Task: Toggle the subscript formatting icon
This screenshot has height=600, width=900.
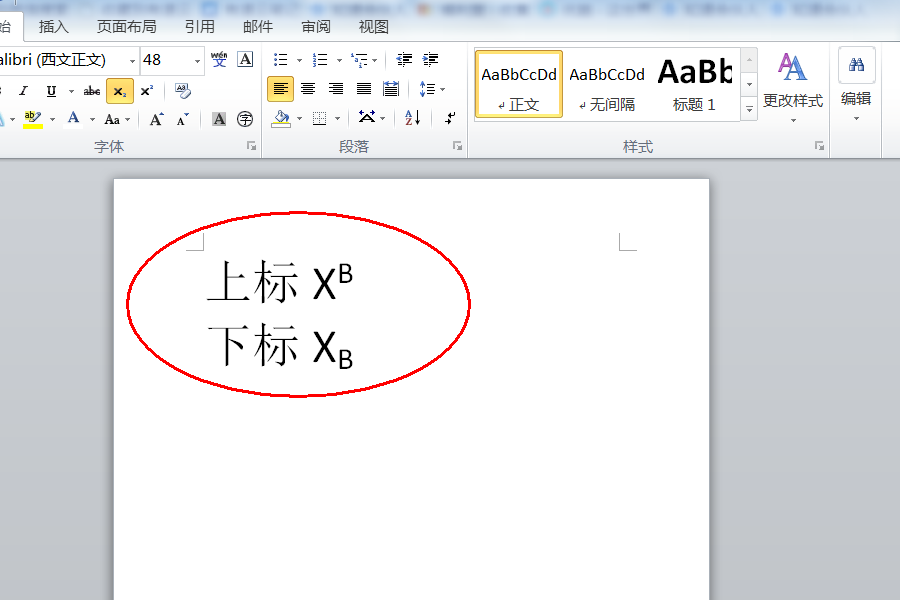Action: click(x=120, y=90)
